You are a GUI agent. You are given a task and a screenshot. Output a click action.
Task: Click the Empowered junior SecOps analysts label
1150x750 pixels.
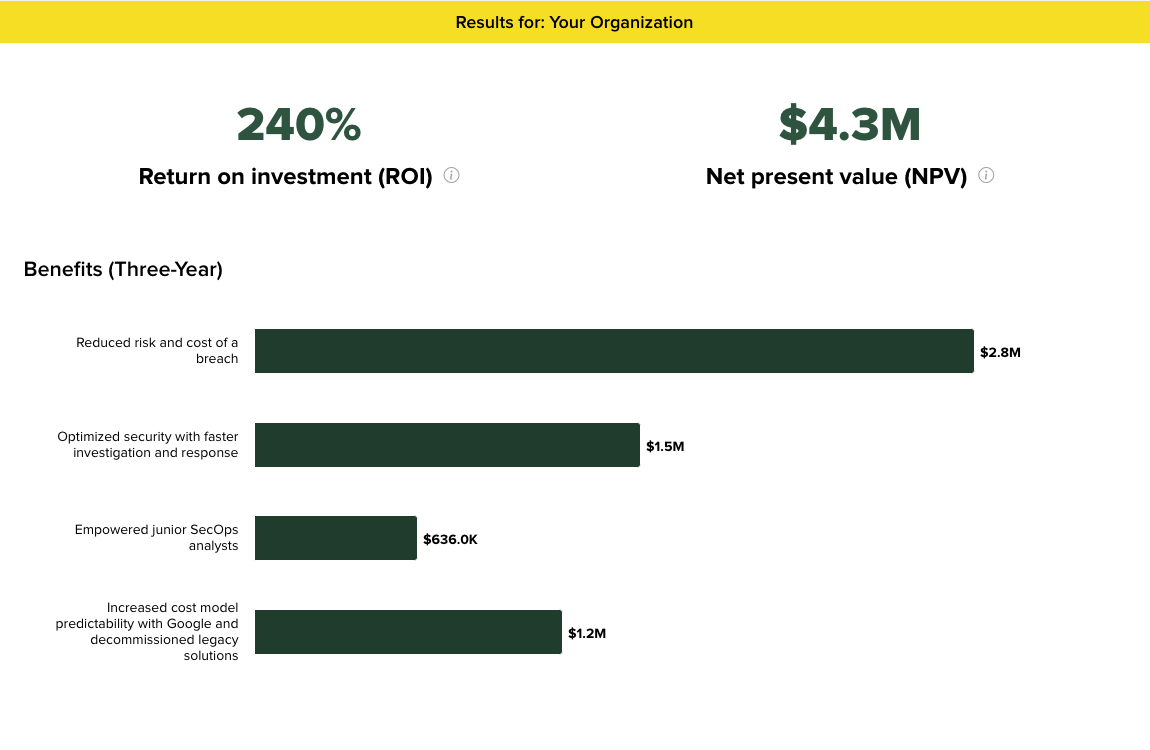(156, 537)
